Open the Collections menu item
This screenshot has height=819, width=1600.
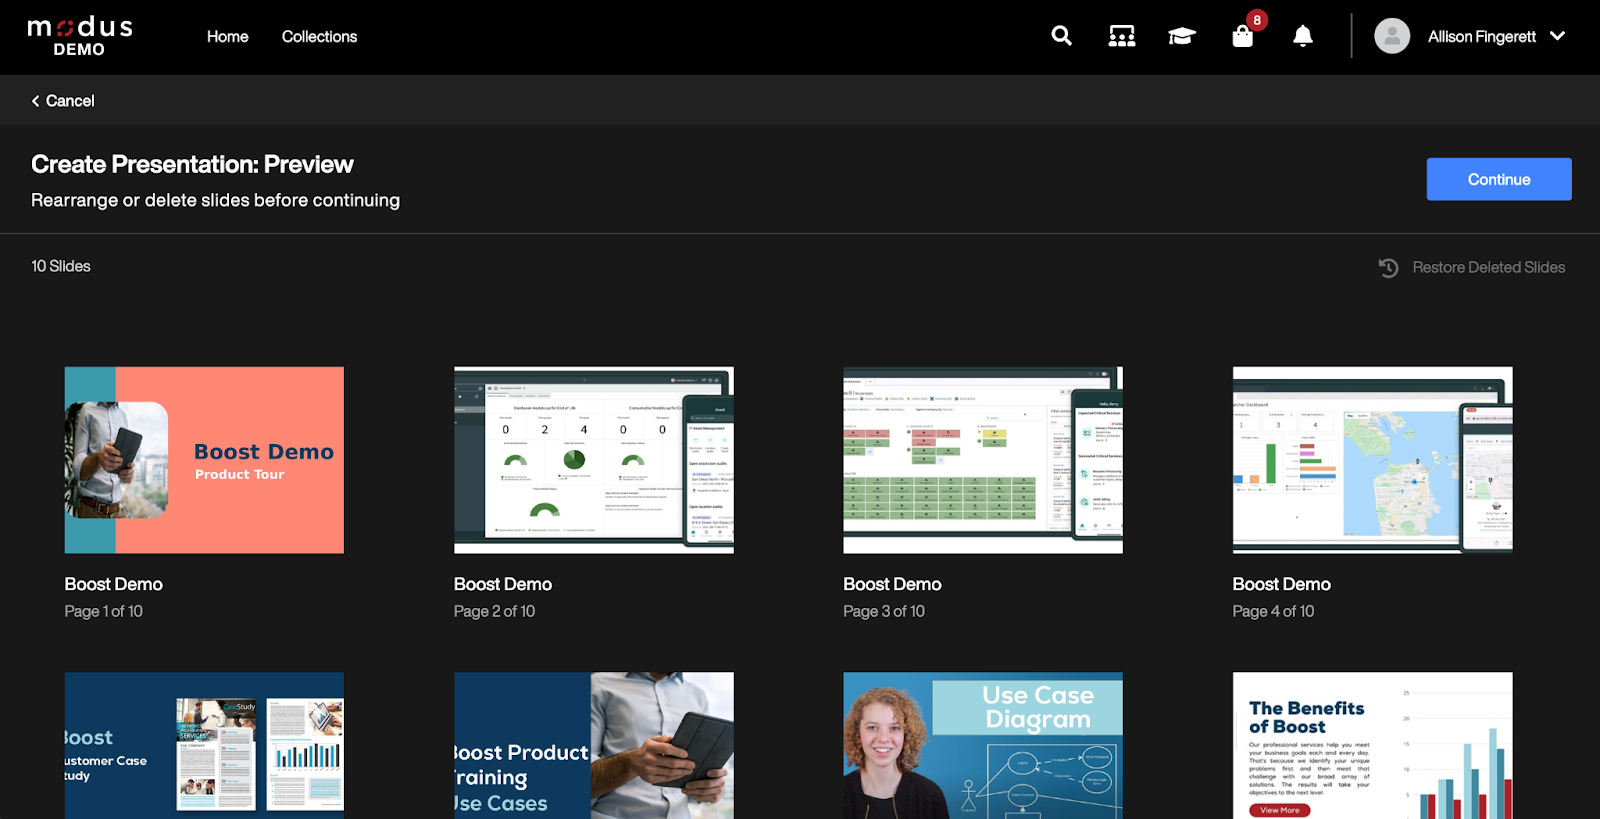(319, 37)
